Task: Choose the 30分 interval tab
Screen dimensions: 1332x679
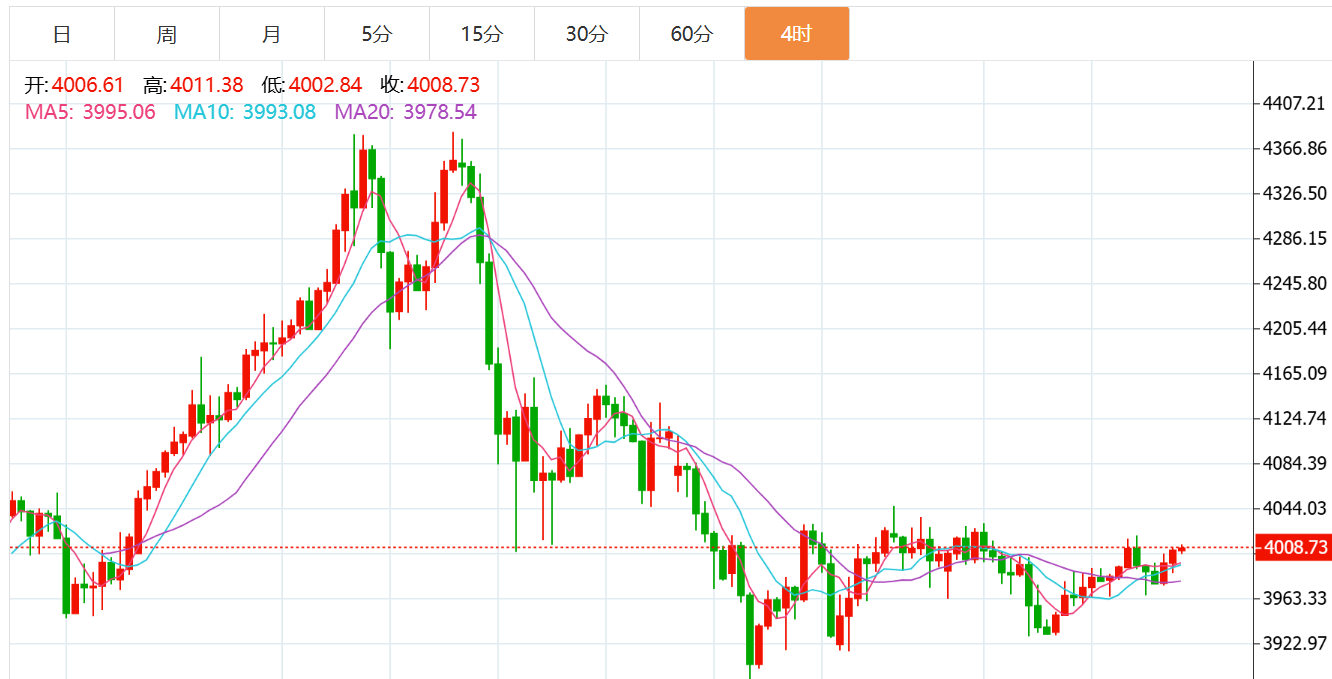Action: (x=587, y=34)
